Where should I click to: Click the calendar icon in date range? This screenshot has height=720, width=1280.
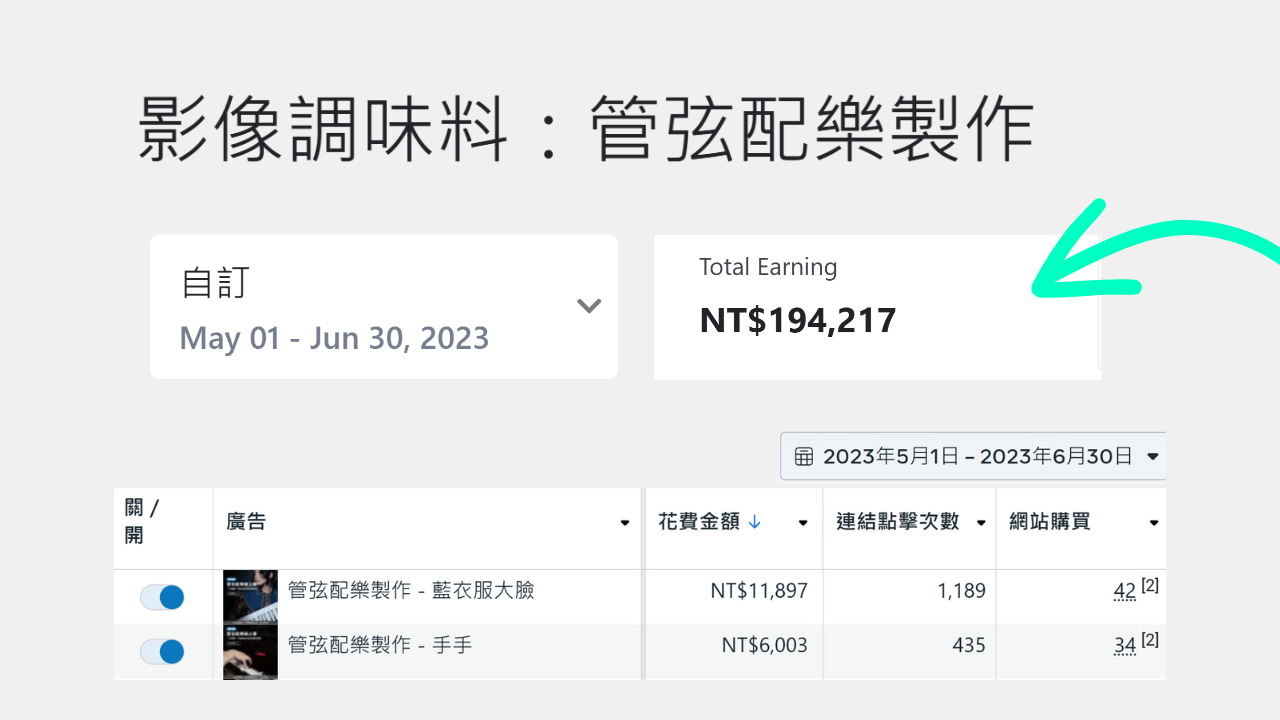tap(804, 457)
